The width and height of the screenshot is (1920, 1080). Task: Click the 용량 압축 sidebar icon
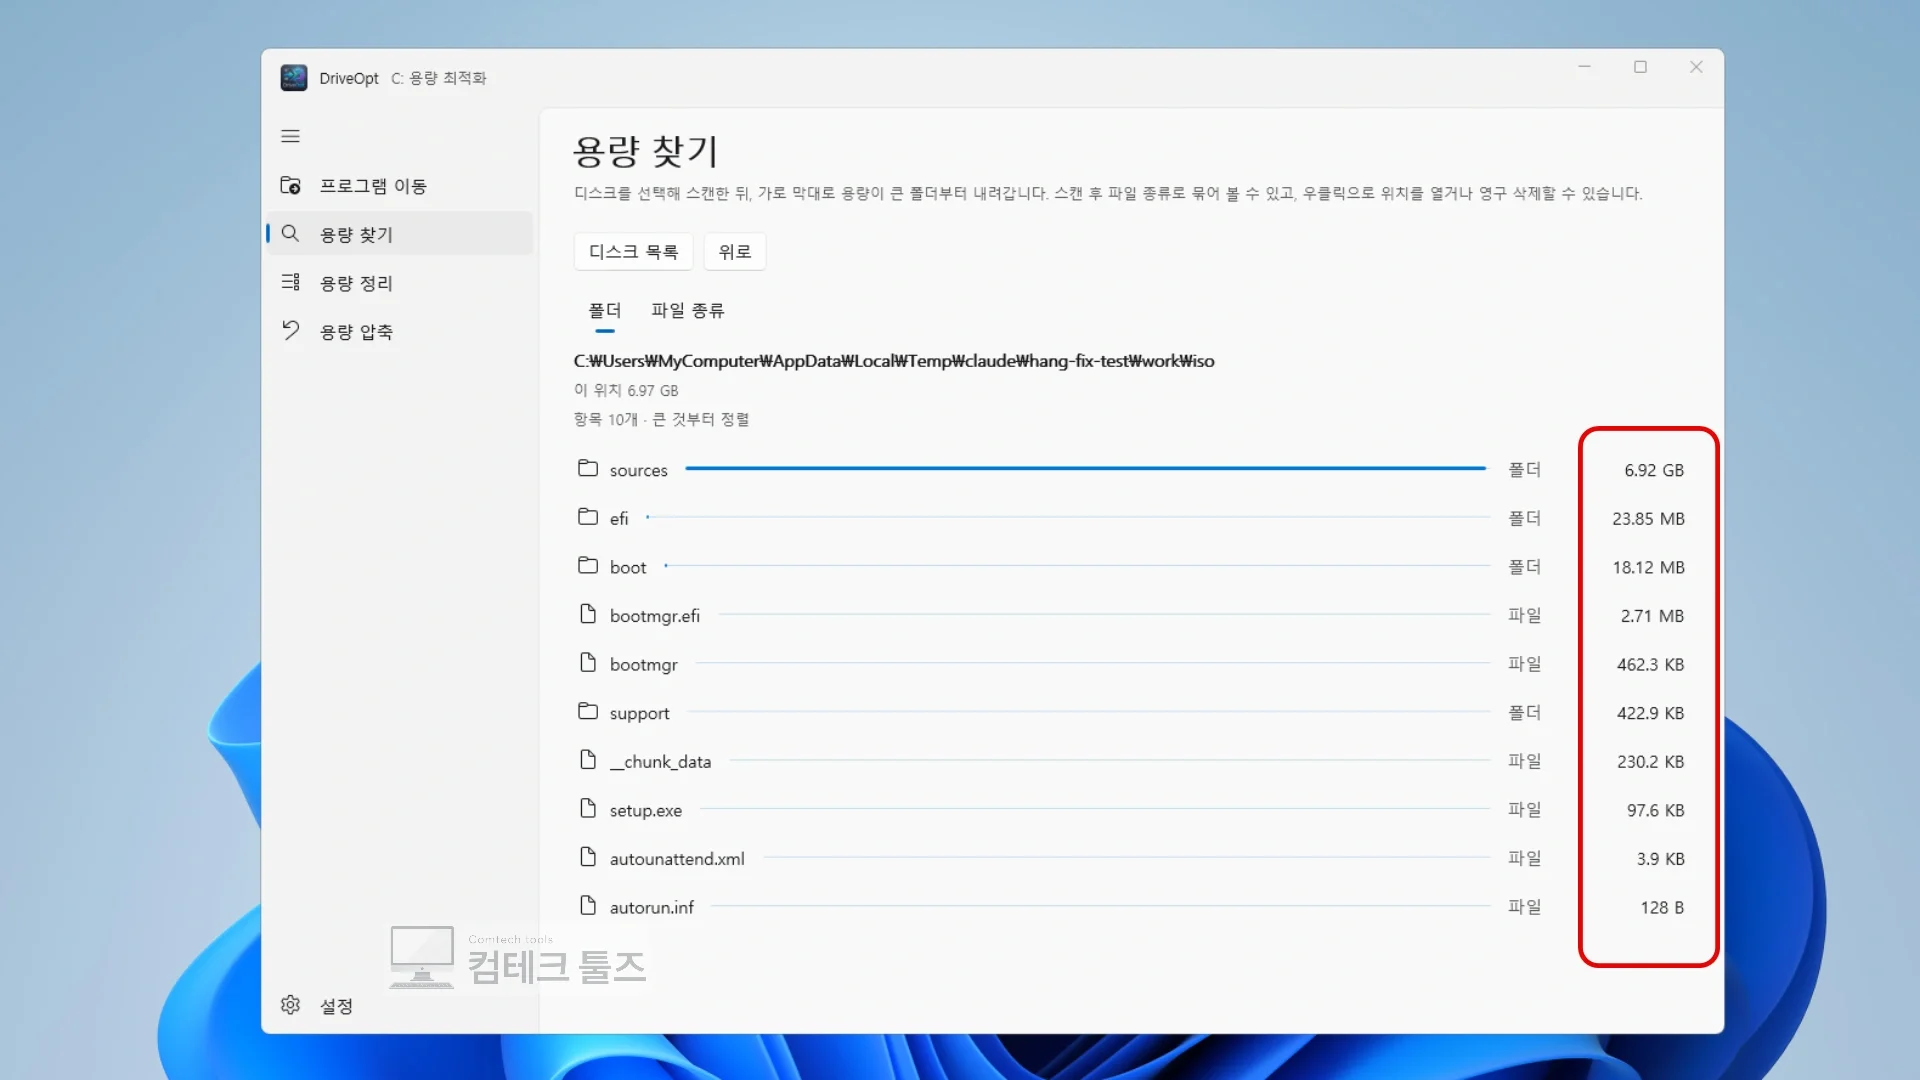[x=290, y=330]
